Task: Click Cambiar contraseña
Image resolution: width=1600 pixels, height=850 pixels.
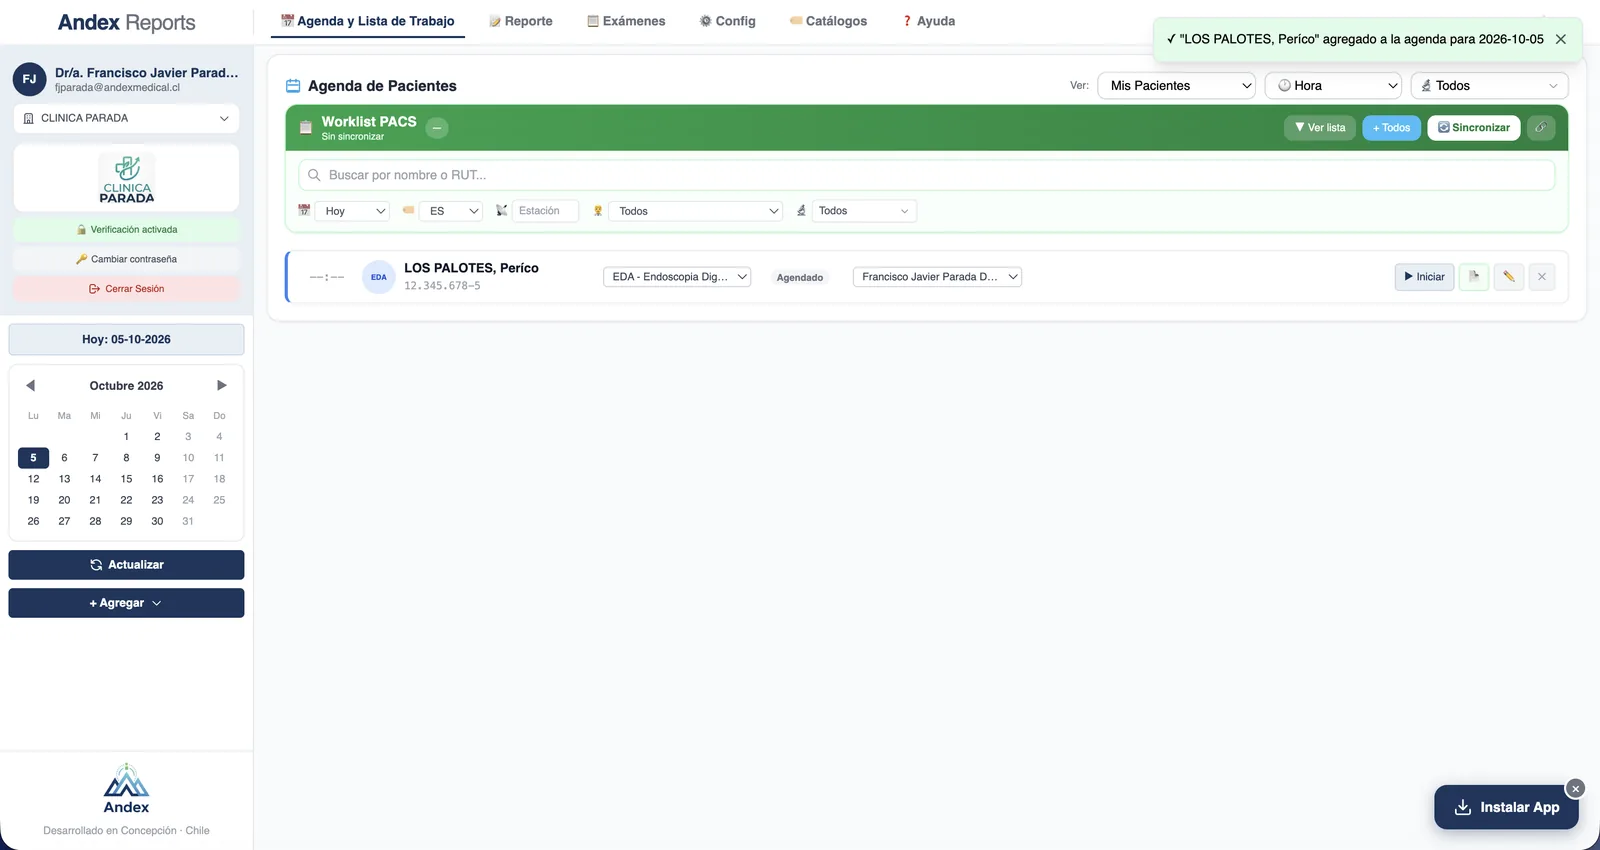Action: 126,259
